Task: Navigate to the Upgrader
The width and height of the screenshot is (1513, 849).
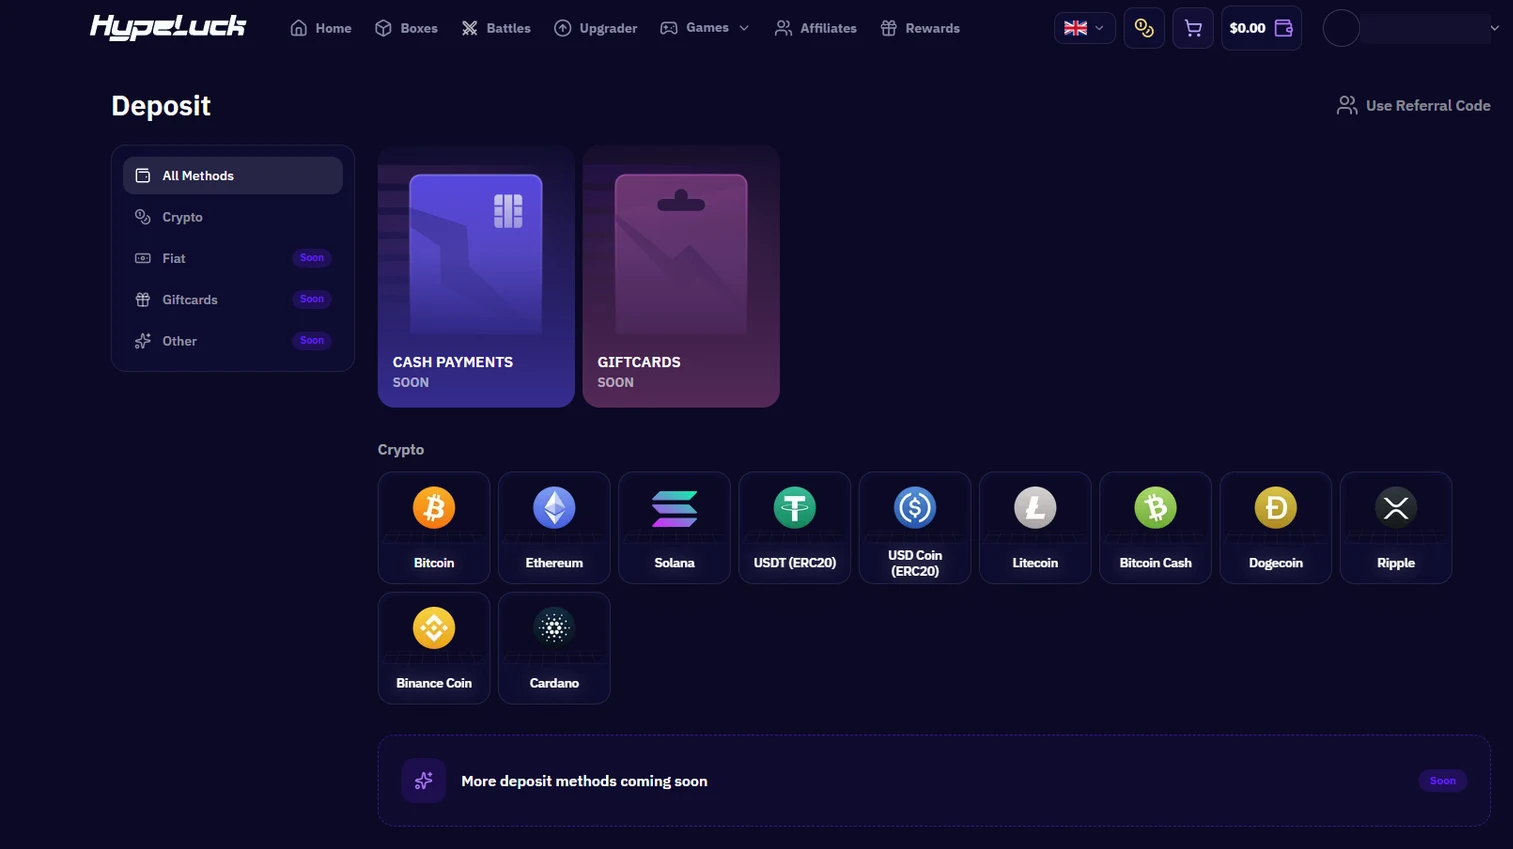Action: pos(595,28)
